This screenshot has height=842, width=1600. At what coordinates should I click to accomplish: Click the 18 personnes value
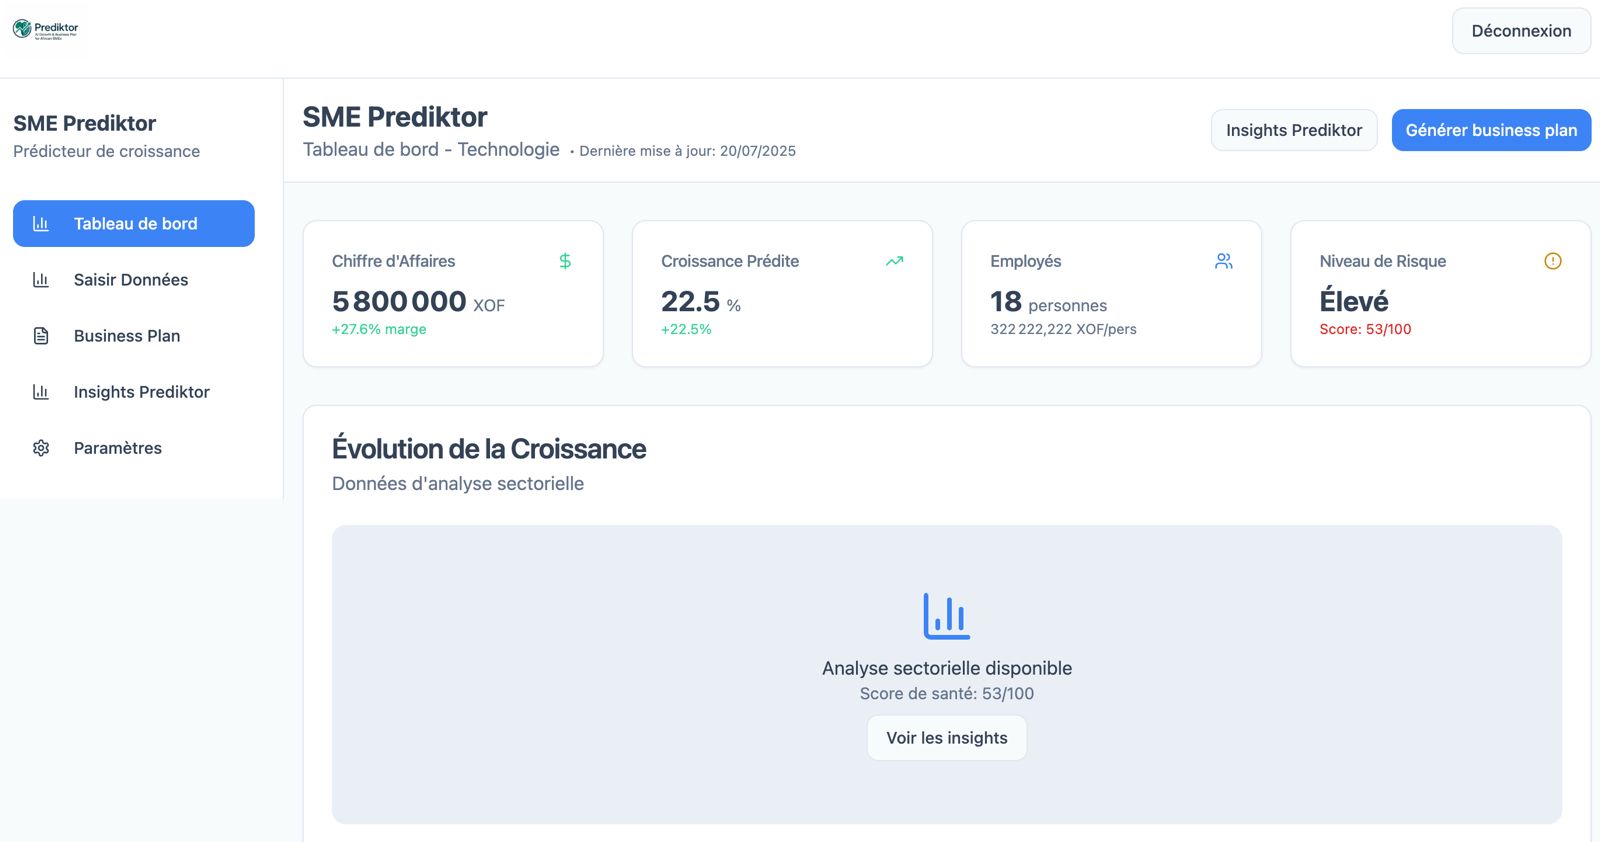click(x=1049, y=301)
